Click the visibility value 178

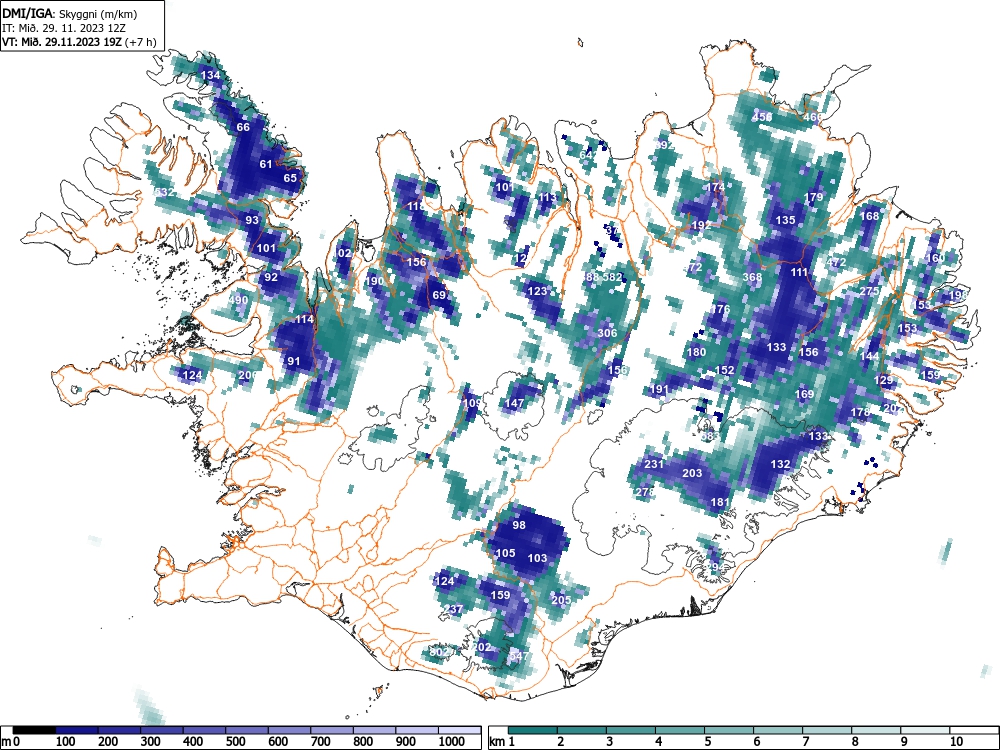(x=860, y=413)
